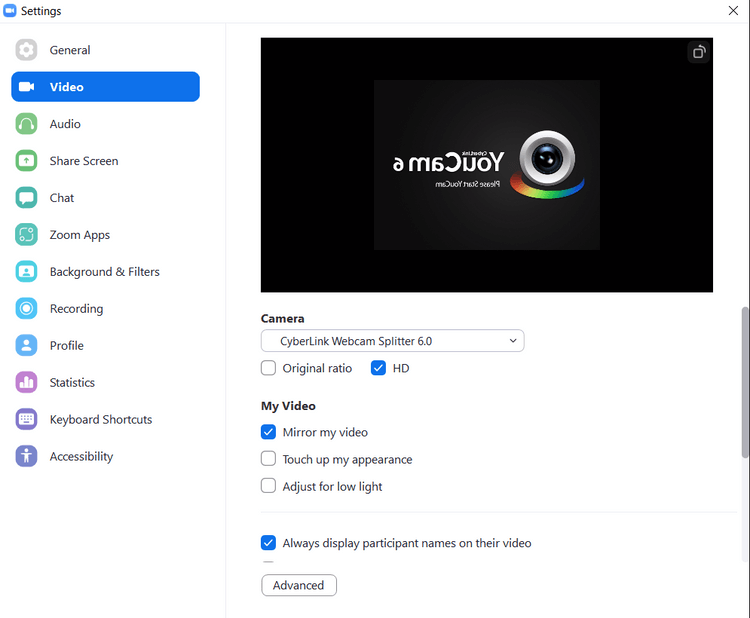
Task: Click the Video camera icon in sidebar
Action: 26,87
